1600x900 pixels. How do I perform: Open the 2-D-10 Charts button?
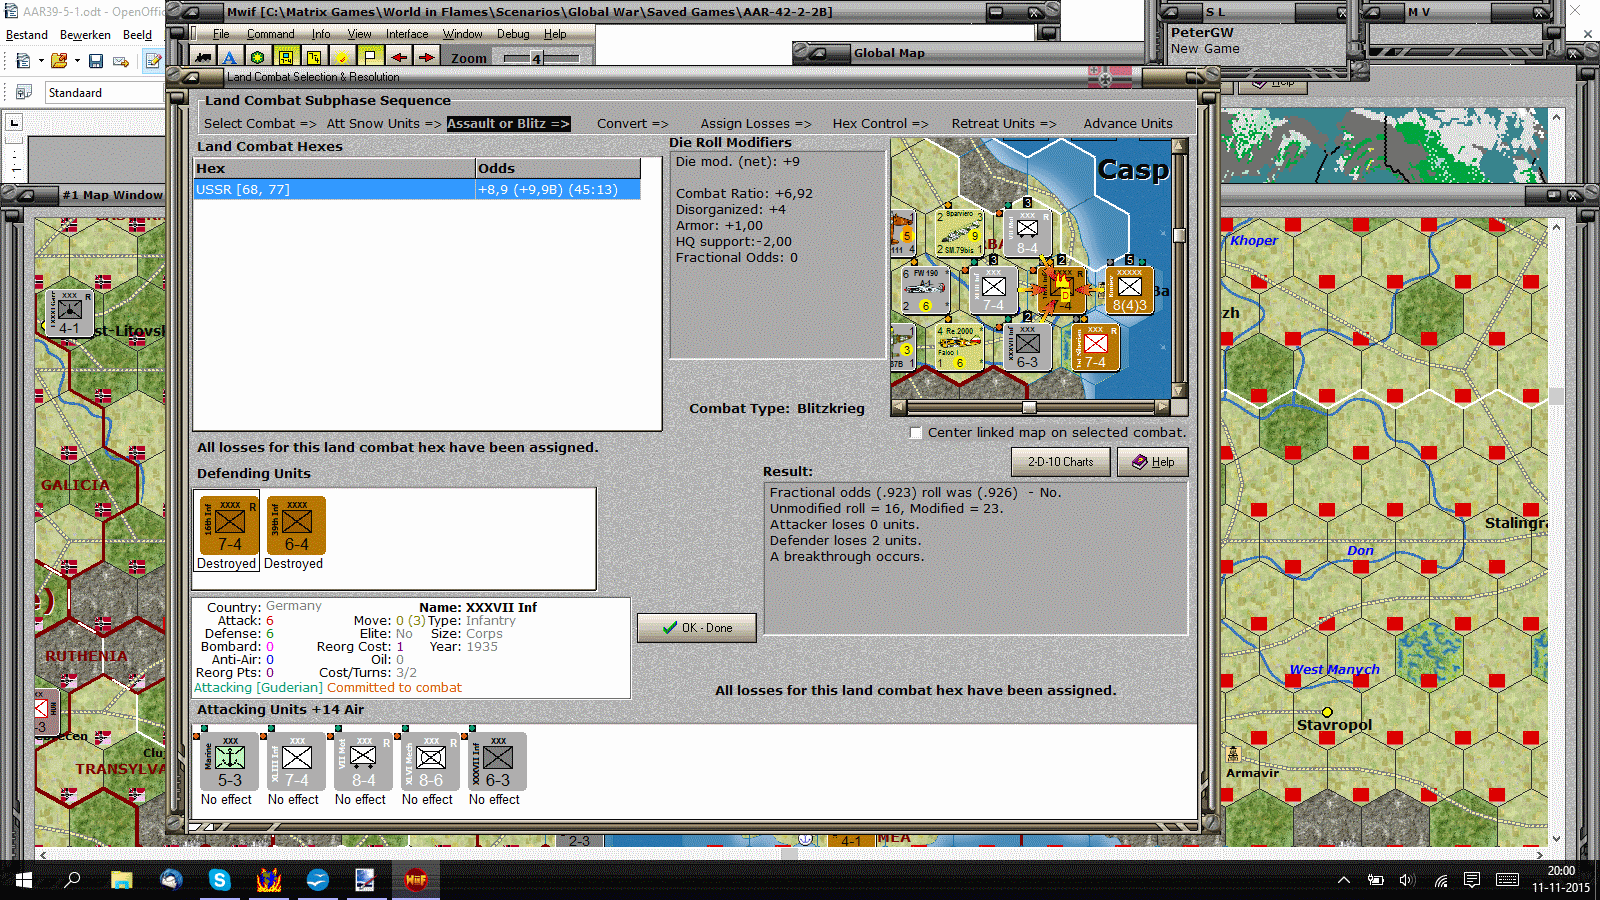(x=1061, y=462)
